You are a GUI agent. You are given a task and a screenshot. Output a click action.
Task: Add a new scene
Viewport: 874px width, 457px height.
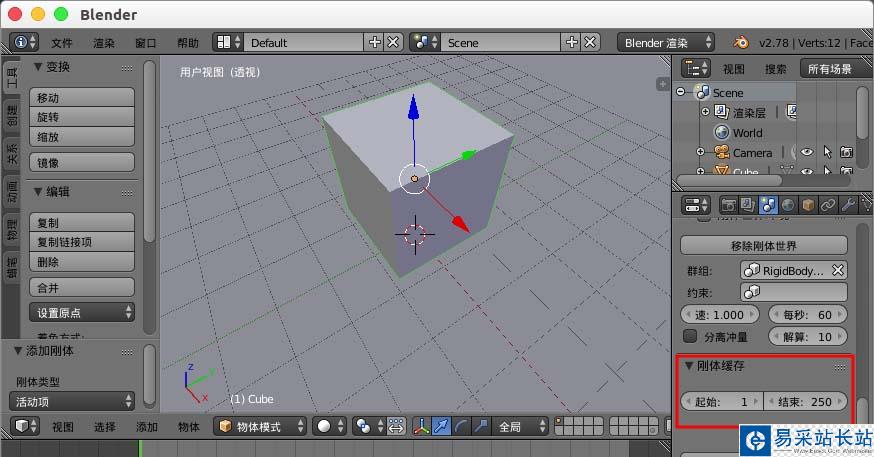click(x=572, y=42)
